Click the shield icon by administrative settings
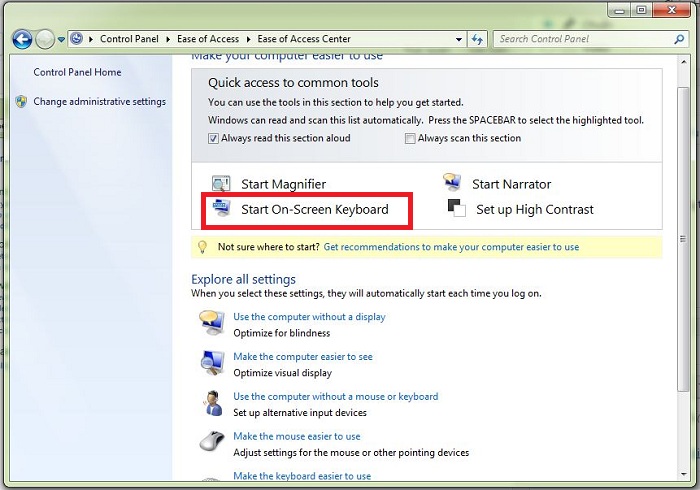700x490 pixels. pyautogui.click(x=21, y=101)
